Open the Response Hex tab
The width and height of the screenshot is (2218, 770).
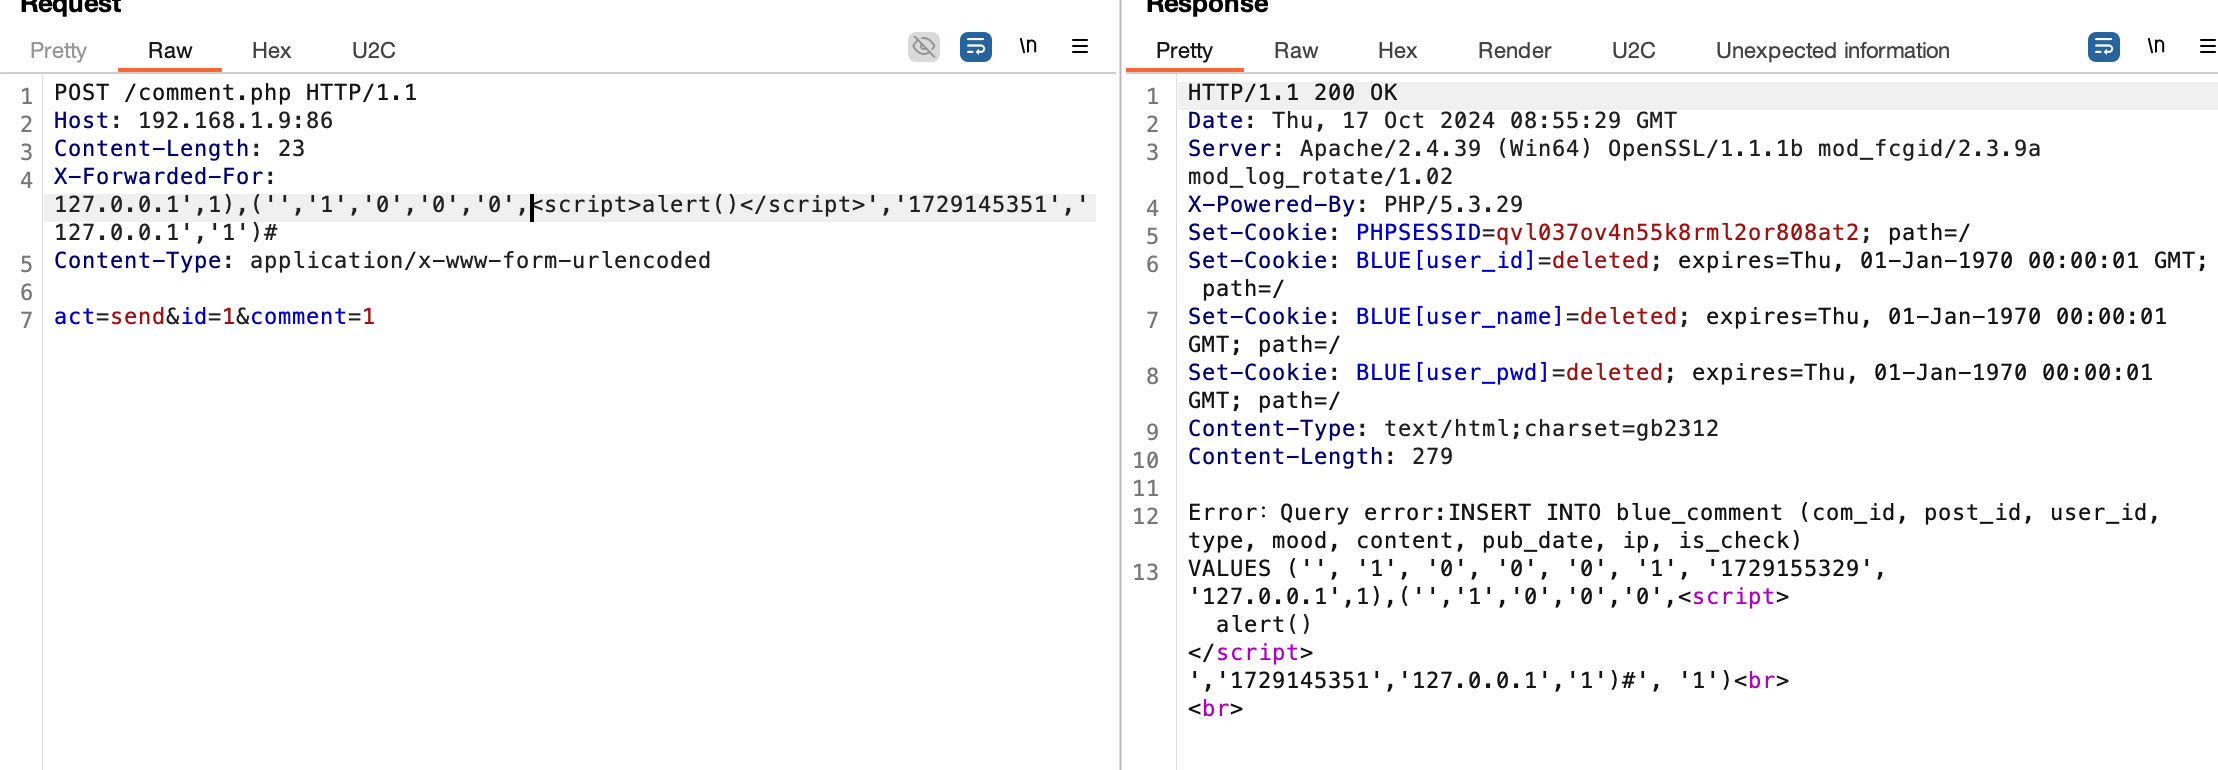pyautogui.click(x=1397, y=50)
